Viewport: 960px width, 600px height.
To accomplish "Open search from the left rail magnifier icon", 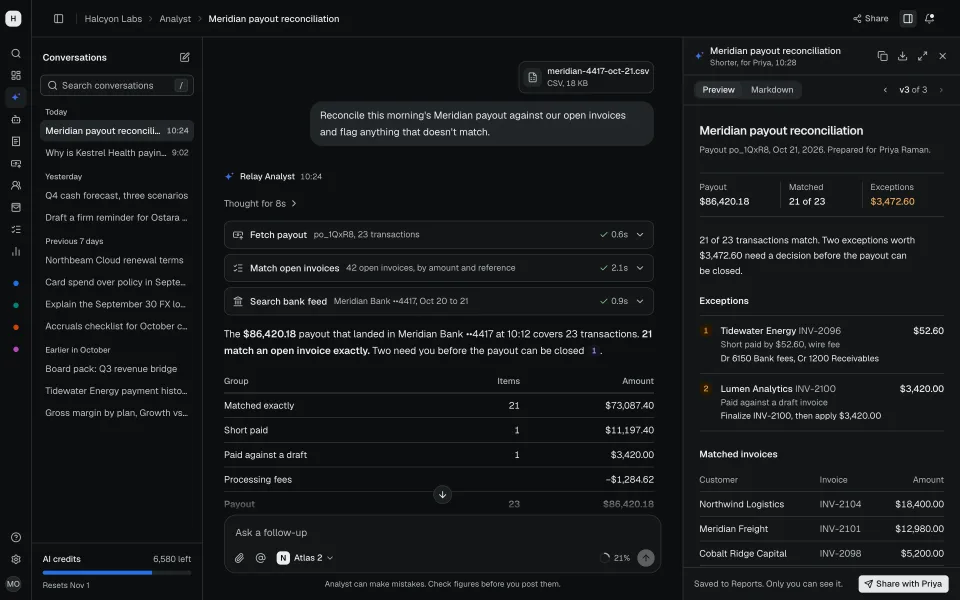I will 16,53.
